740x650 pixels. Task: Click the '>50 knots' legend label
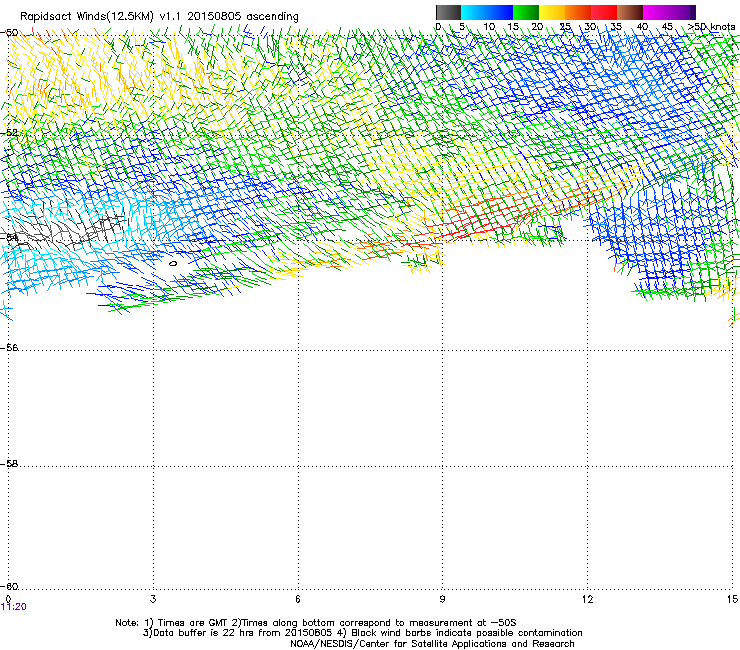pos(711,27)
